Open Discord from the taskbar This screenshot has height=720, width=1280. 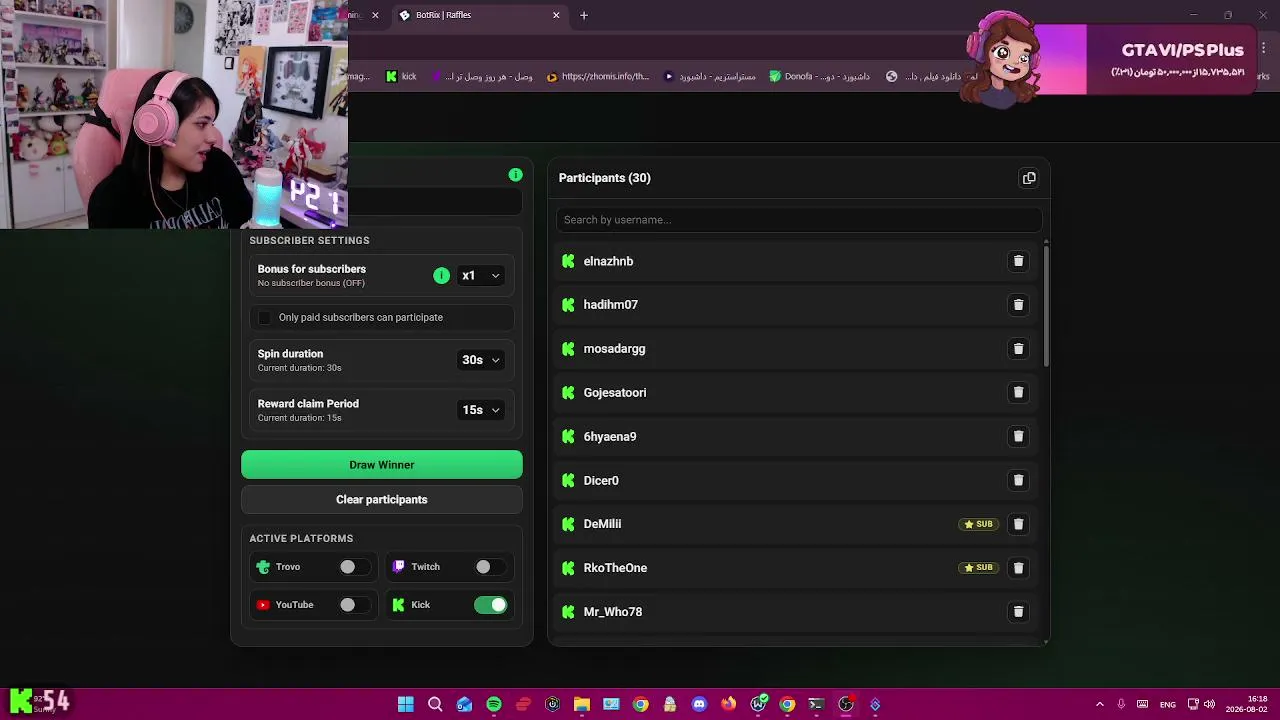pyautogui.click(x=699, y=704)
